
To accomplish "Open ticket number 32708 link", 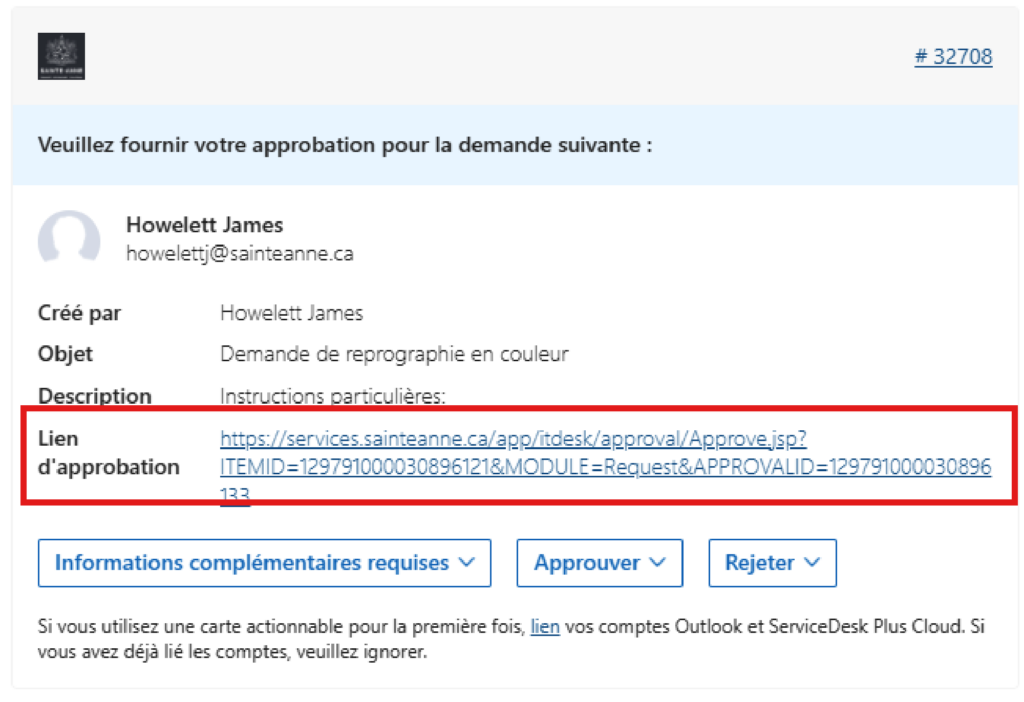I will 952,56.
